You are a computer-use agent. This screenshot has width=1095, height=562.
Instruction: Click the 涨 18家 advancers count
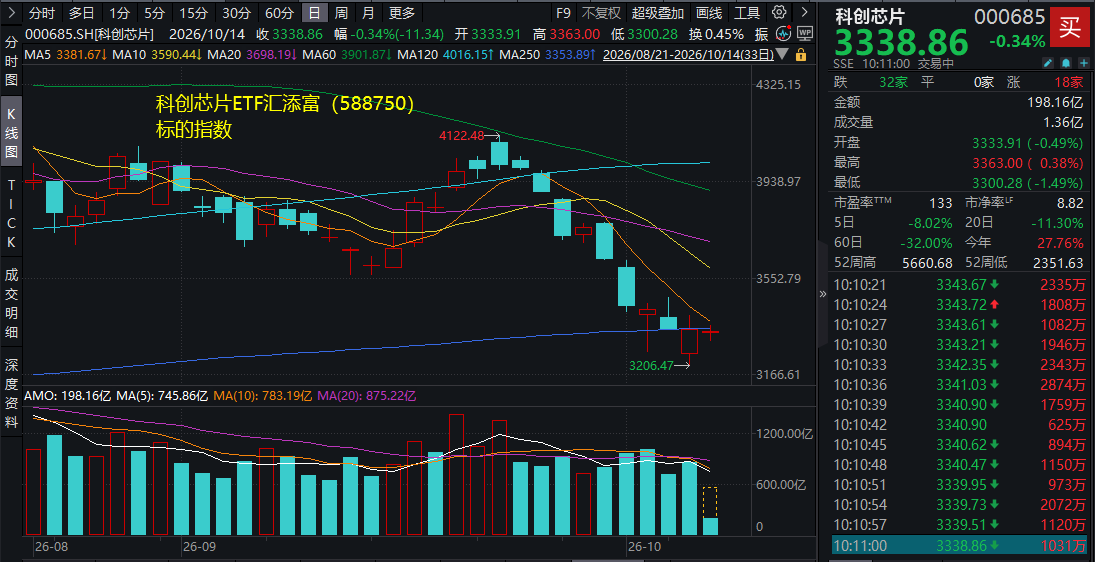point(1044,82)
